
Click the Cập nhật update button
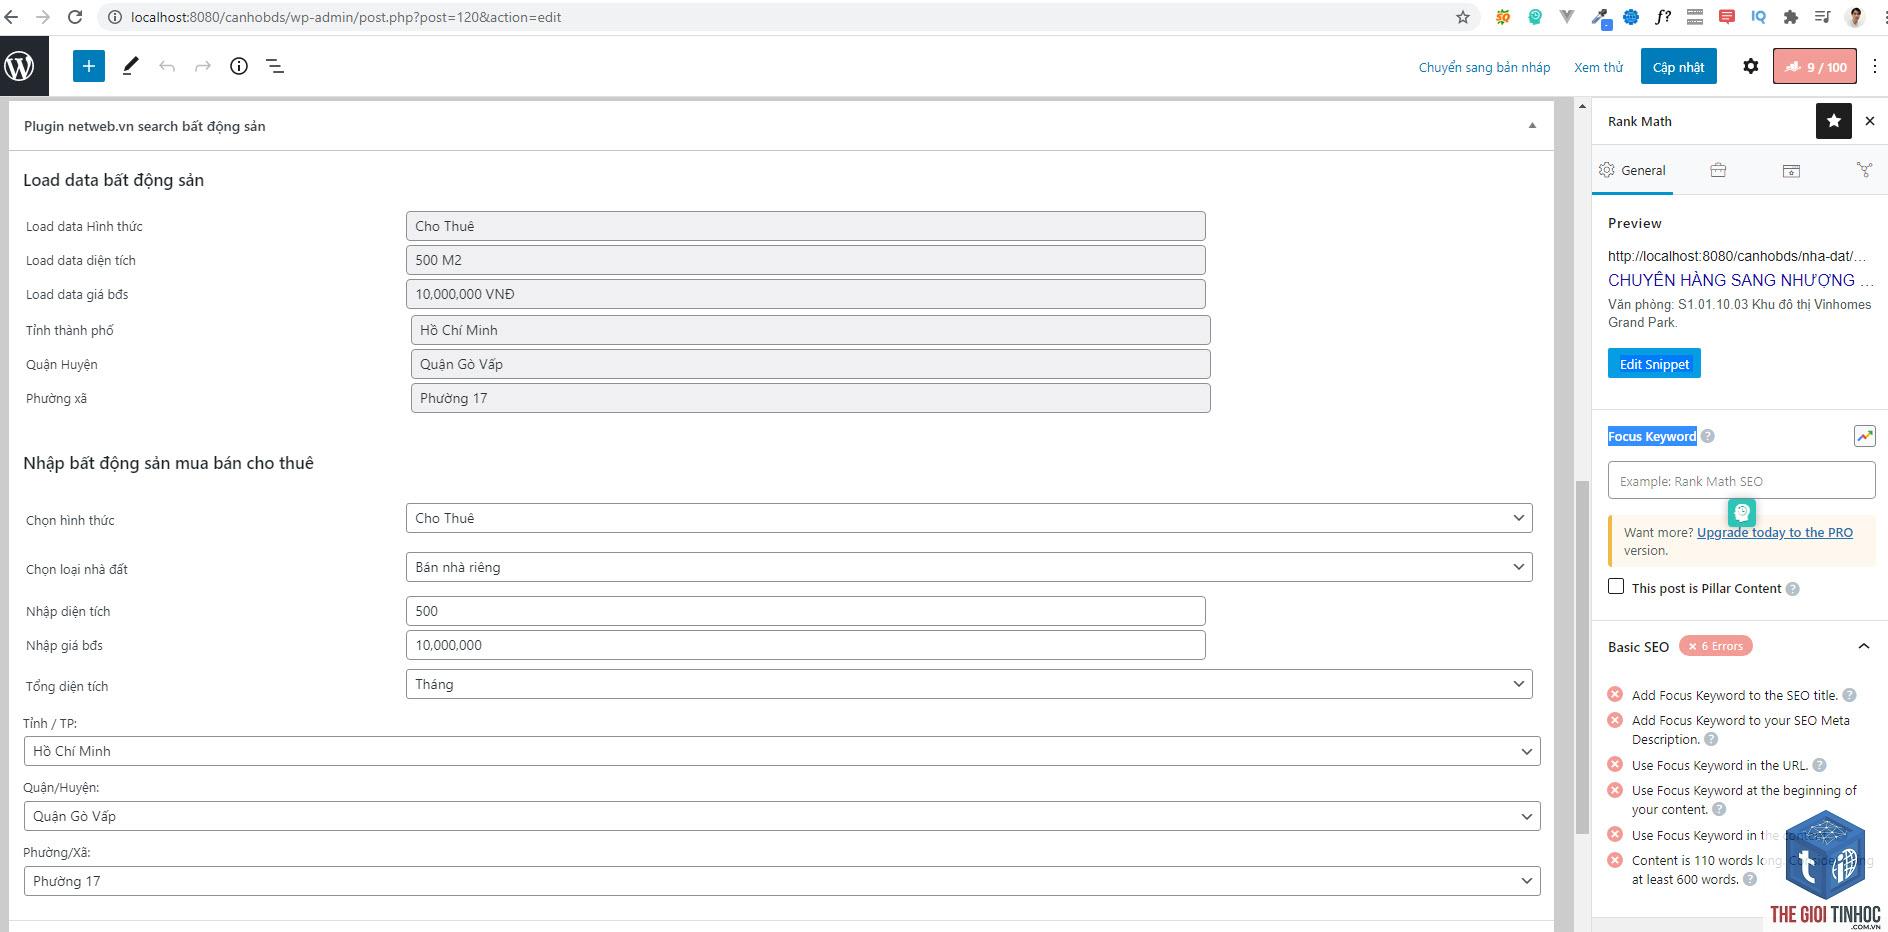click(x=1678, y=67)
